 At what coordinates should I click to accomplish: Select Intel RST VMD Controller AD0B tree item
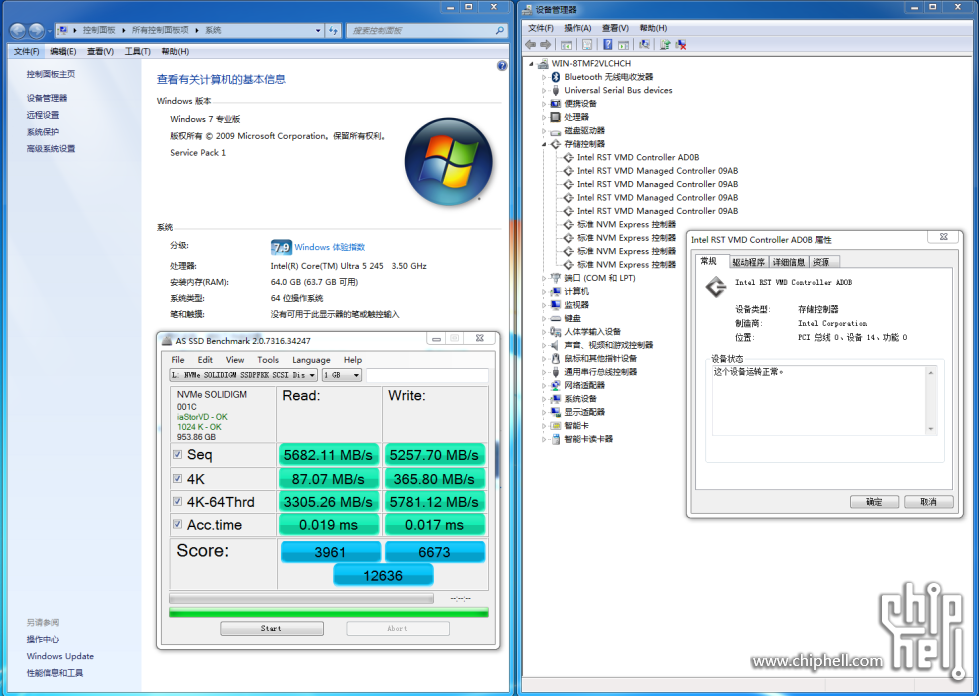637,157
